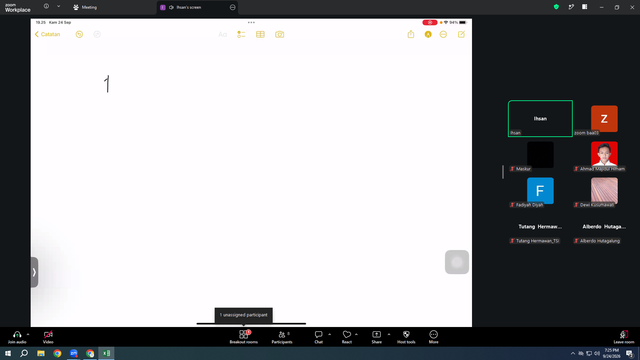Screen dimensions: 640x360
Task: Select Ahmad Majidul Hilham video tile
Action: (x=604, y=155)
